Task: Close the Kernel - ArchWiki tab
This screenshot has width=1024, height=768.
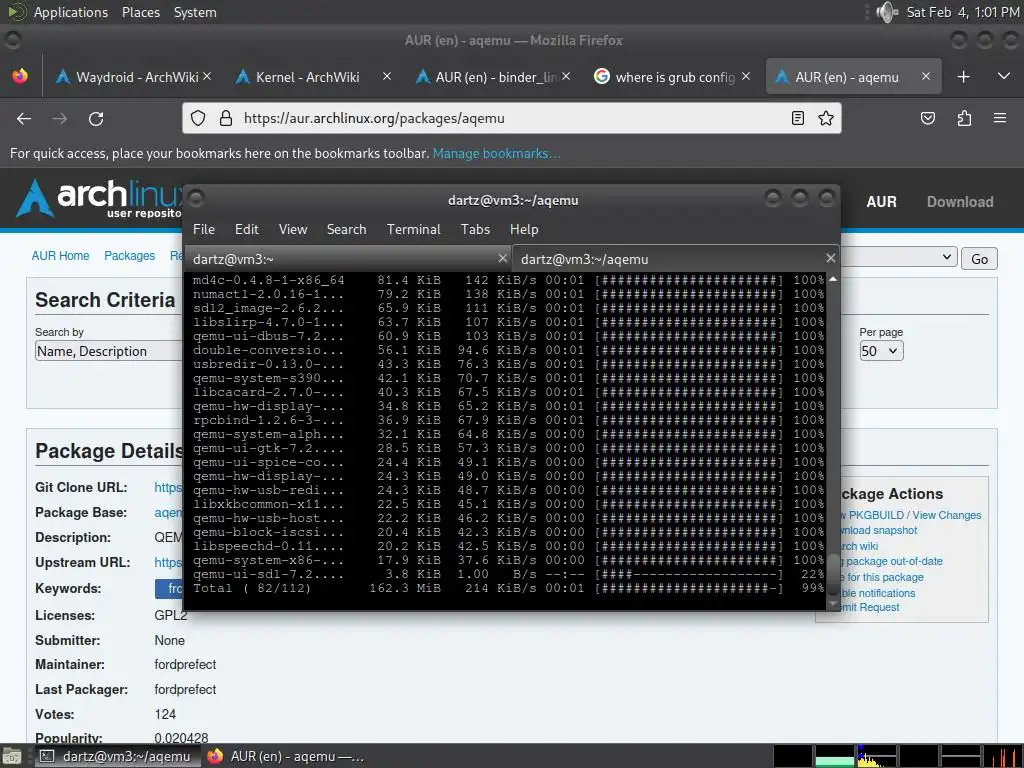Action: coord(387,76)
